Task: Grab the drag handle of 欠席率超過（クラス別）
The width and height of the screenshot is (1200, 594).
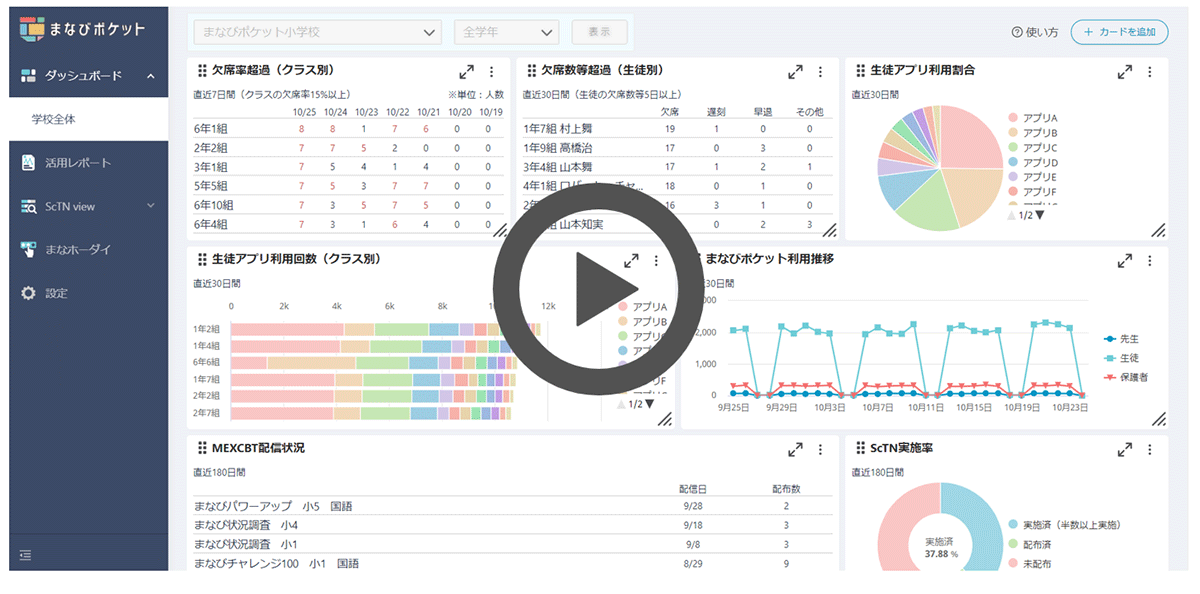Action: click(202, 71)
